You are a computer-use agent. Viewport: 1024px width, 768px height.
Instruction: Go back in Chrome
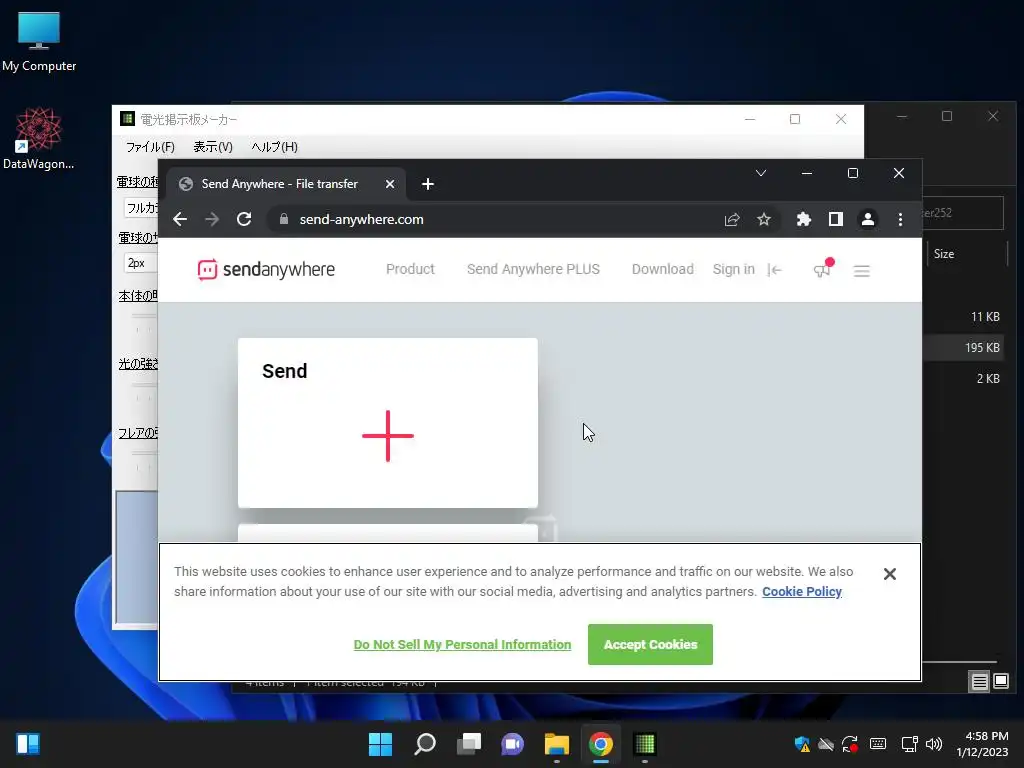(180, 219)
